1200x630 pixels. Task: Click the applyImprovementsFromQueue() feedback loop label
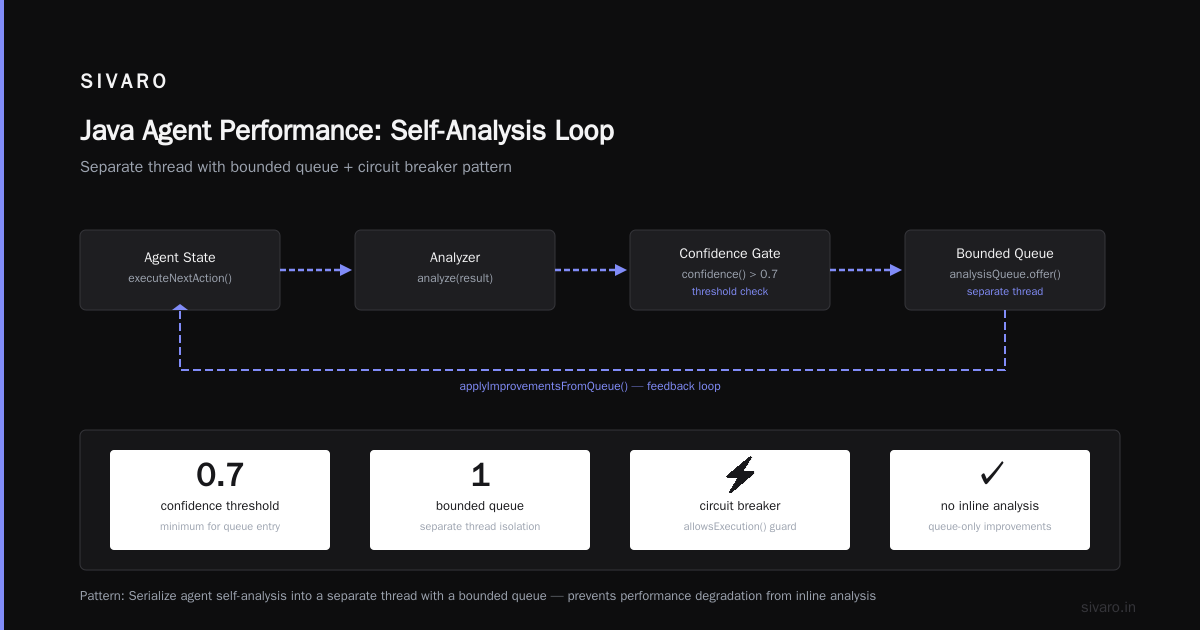click(x=590, y=386)
